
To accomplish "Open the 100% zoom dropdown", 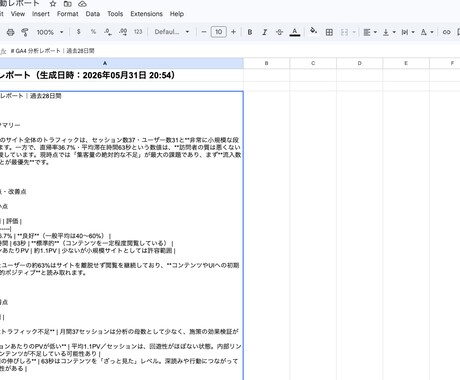I will pyautogui.click(x=50, y=32).
